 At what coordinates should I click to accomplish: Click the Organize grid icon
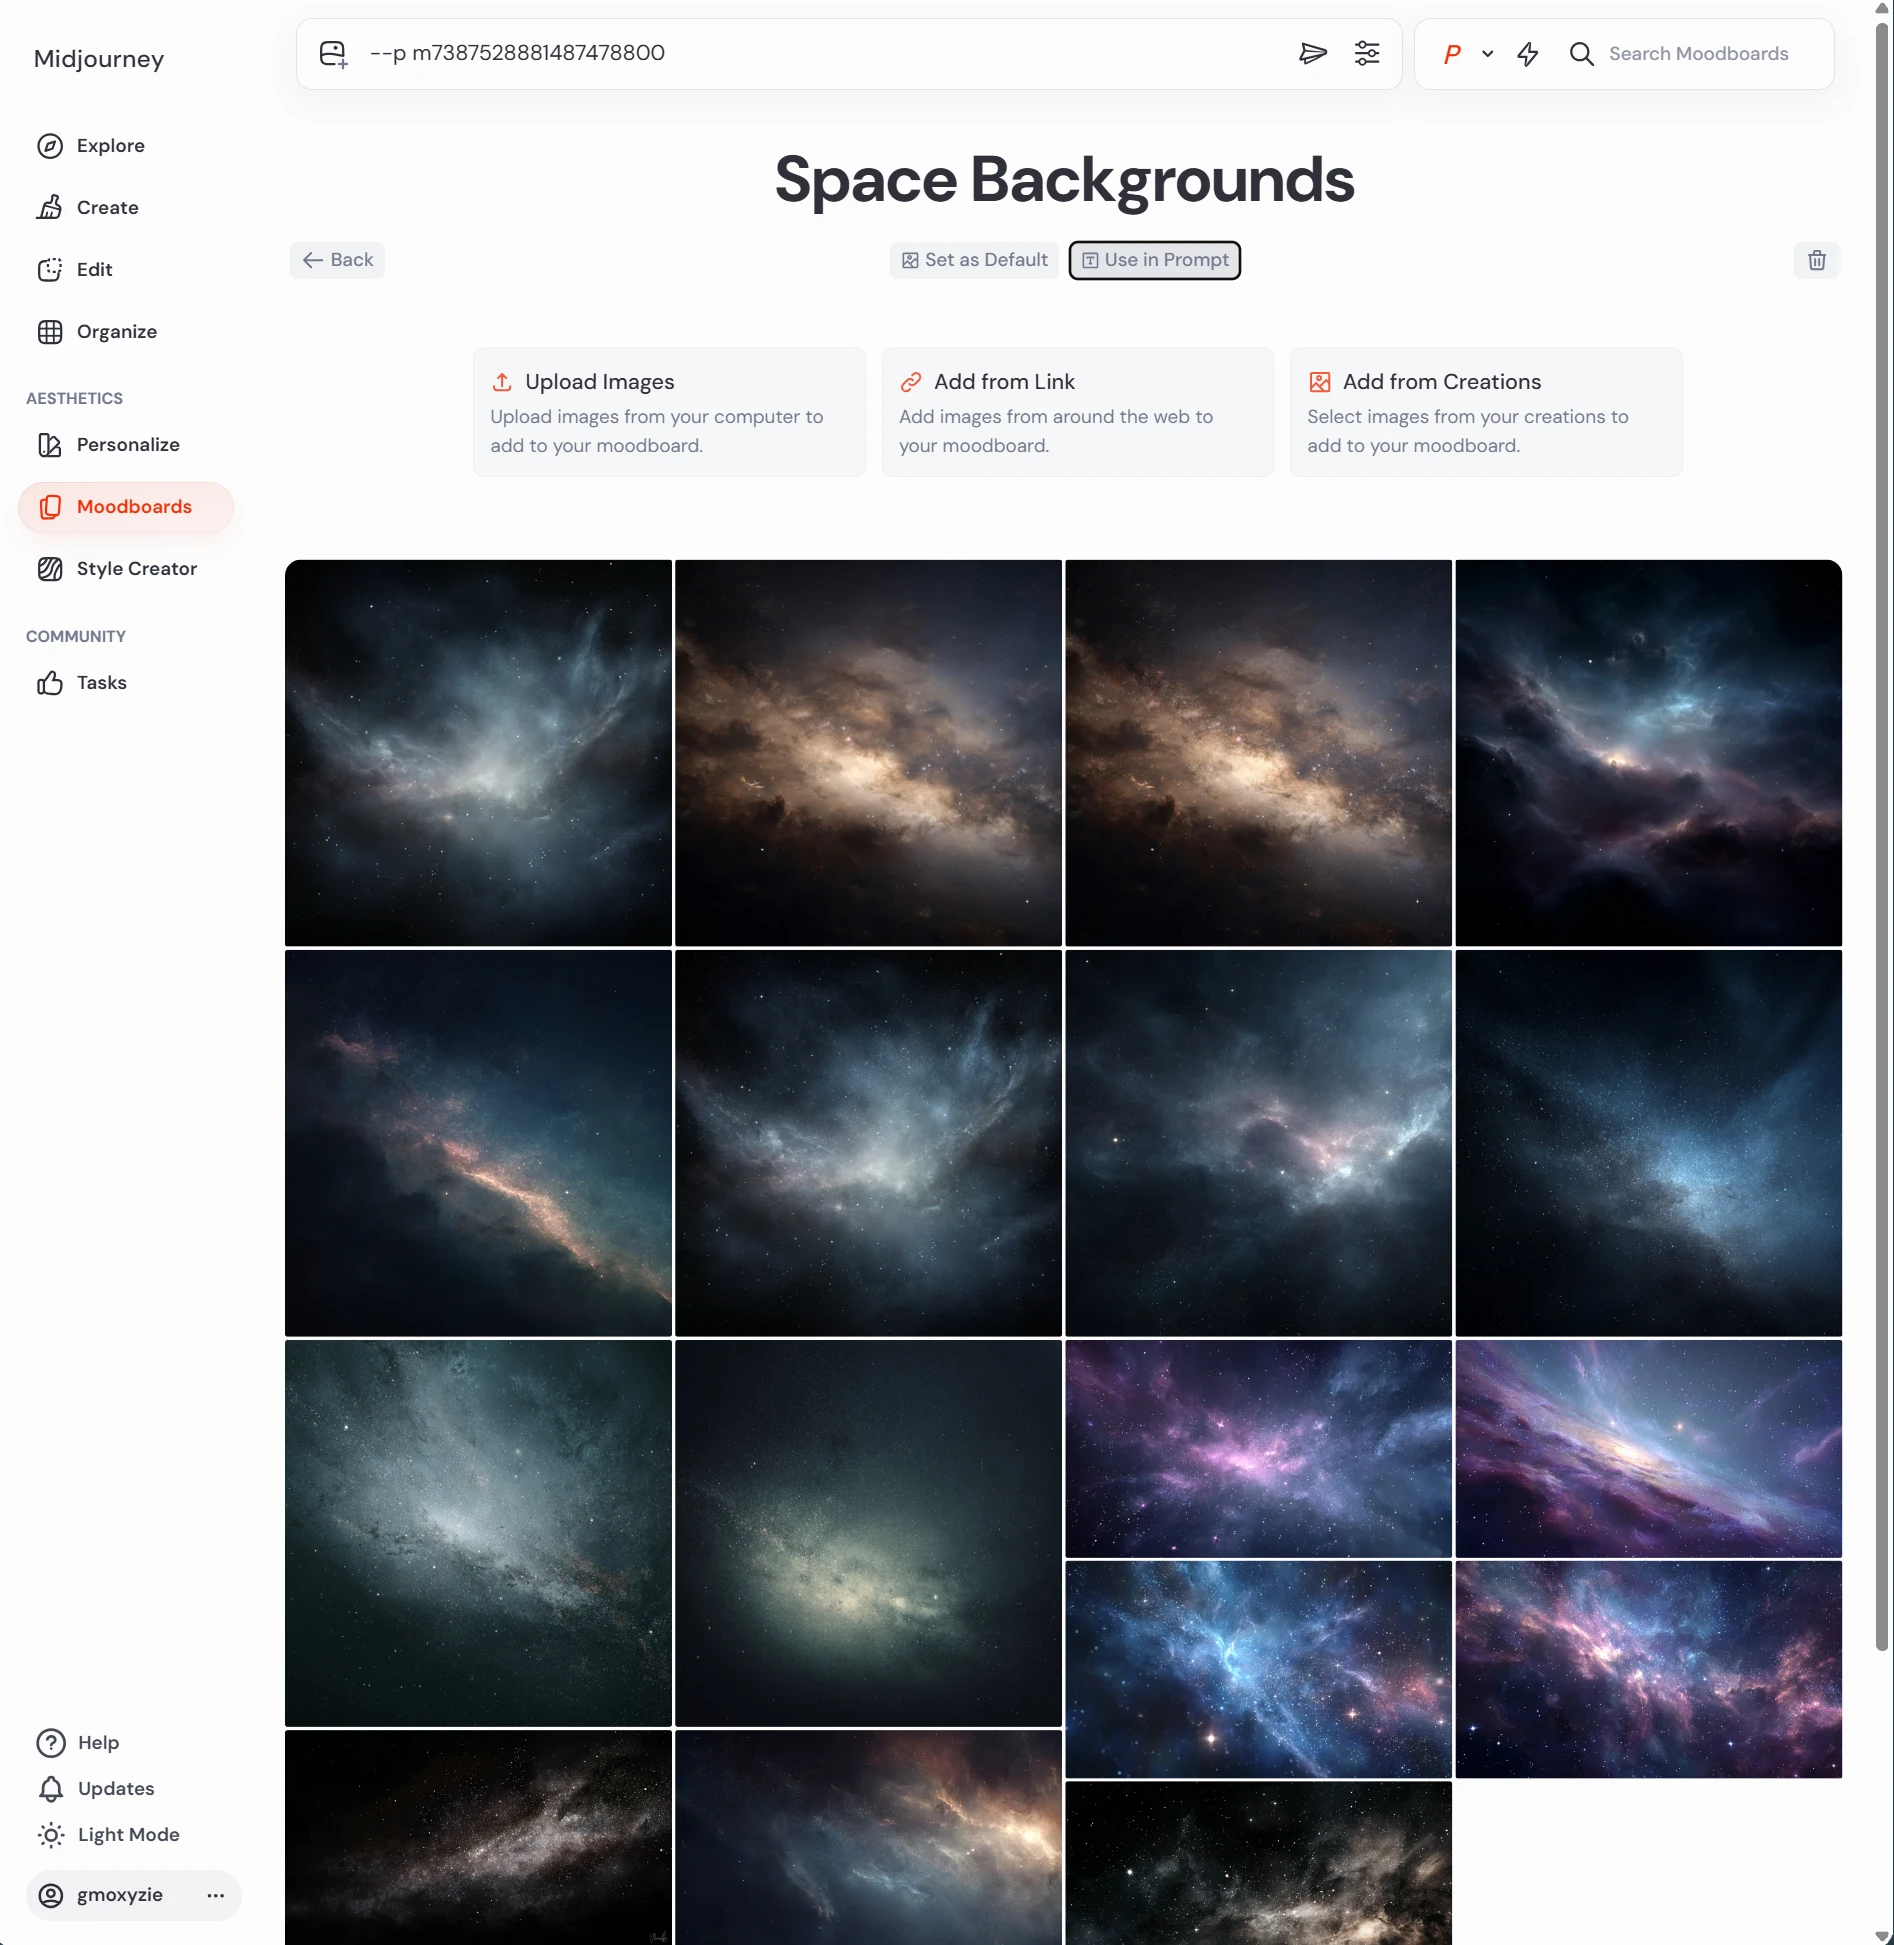(50, 332)
